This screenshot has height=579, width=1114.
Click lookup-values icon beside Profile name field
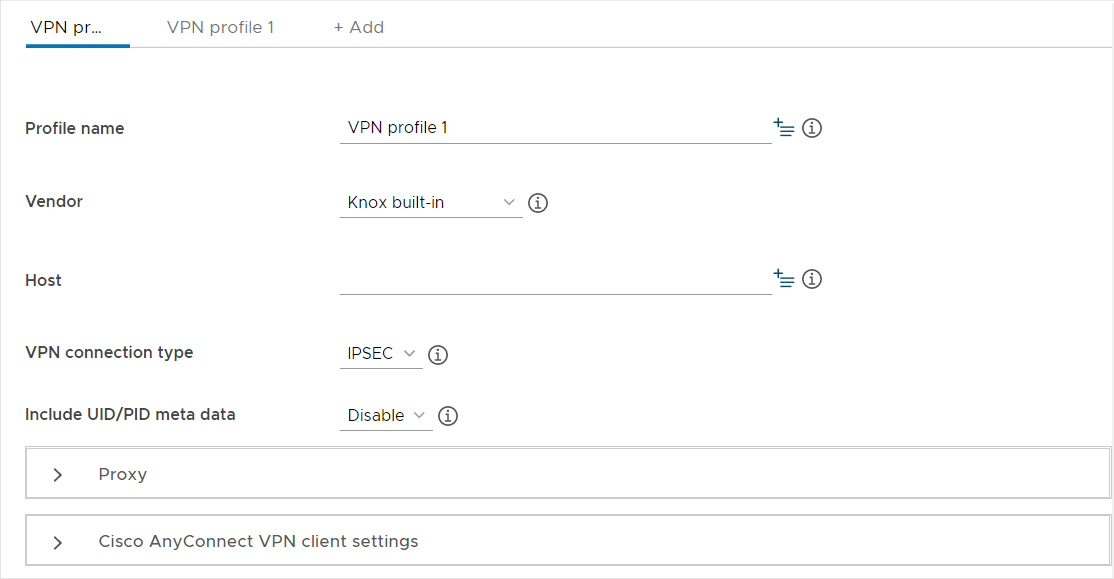(x=784, y=128)
